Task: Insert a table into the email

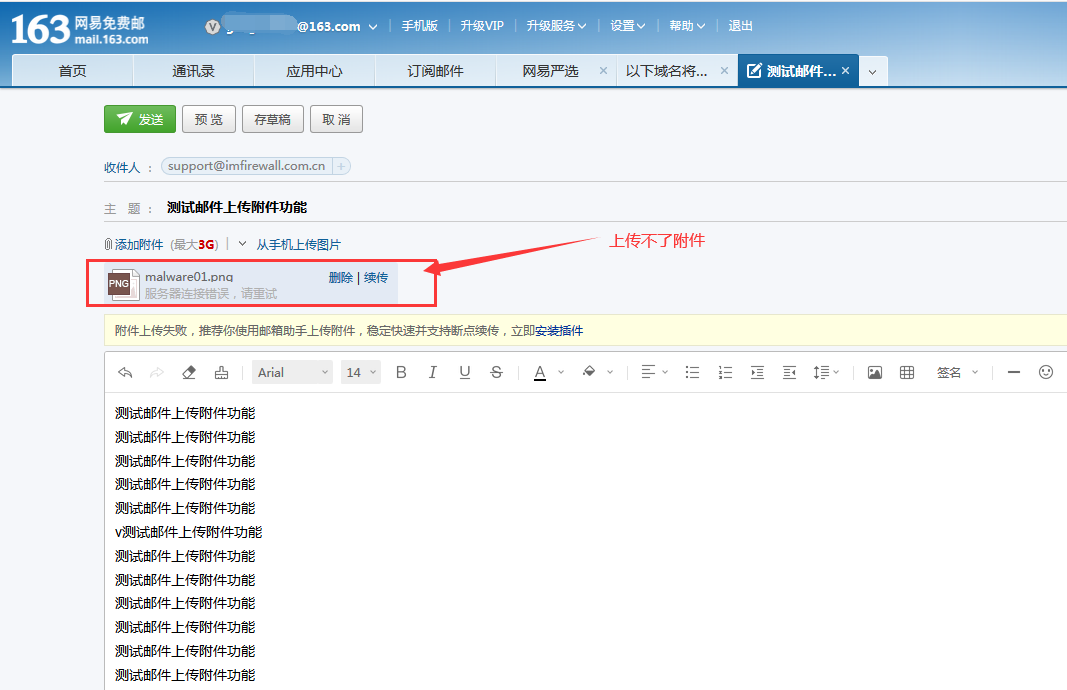Action: (x=907, y=372)
